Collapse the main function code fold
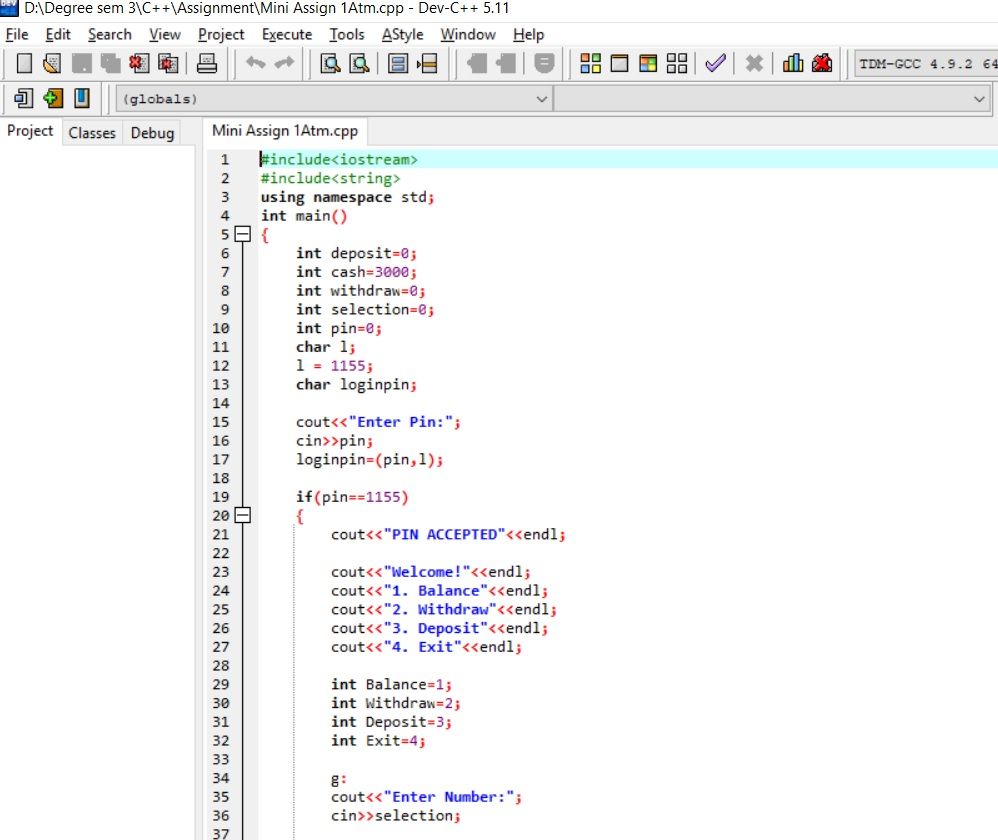The image size is (998, 840). coord(242,233)
